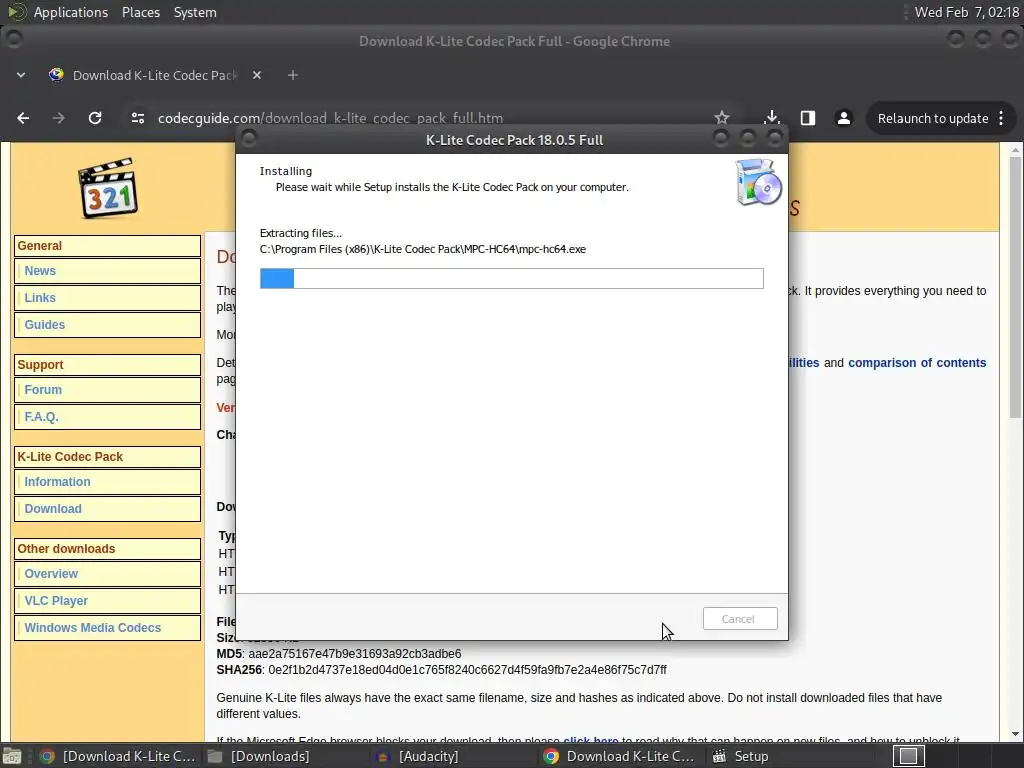
Task: Open Chrome three-dot menu
Action: [x=1001, y=118]
